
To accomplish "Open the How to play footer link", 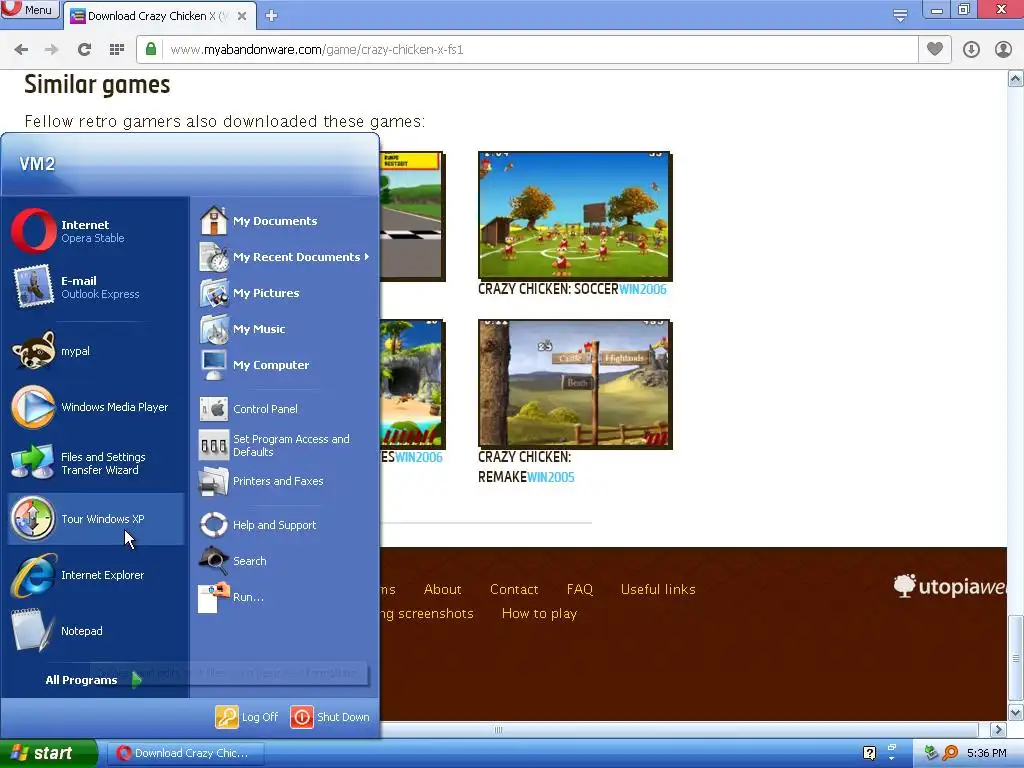I will coord(539,613).
